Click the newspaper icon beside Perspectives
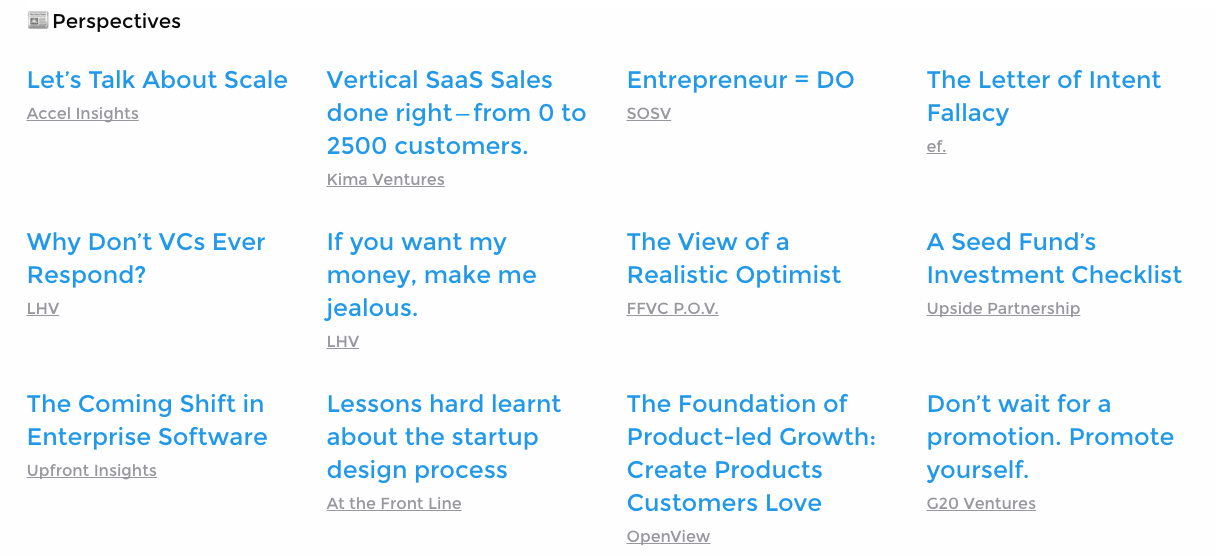Viewport: 1216px width, 556px height. 38,20
